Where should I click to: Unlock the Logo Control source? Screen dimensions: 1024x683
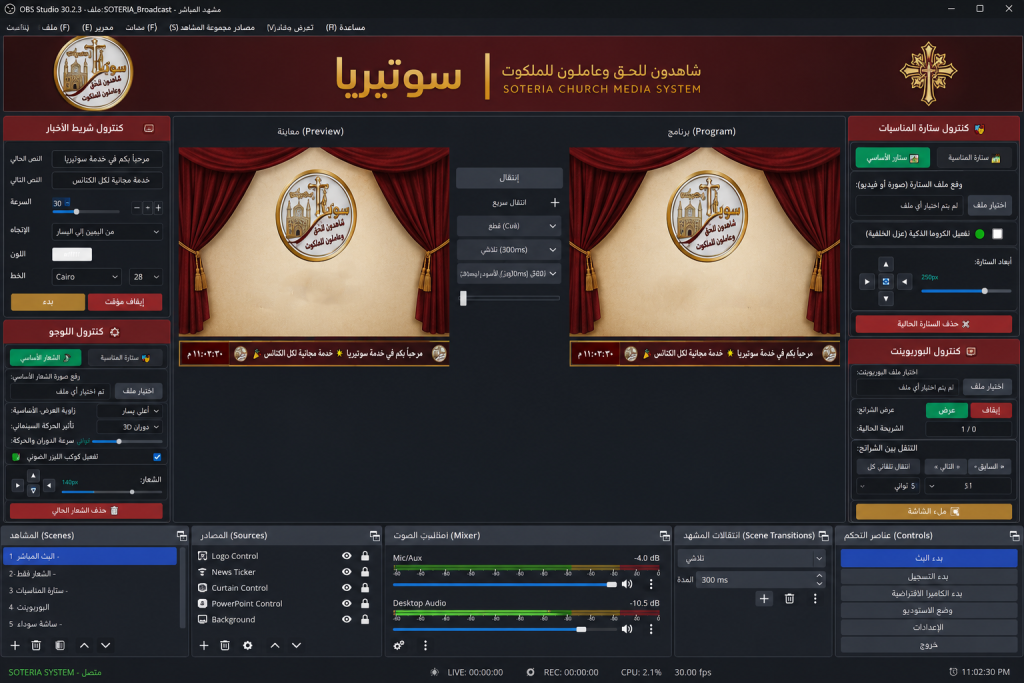coord(365,556)
